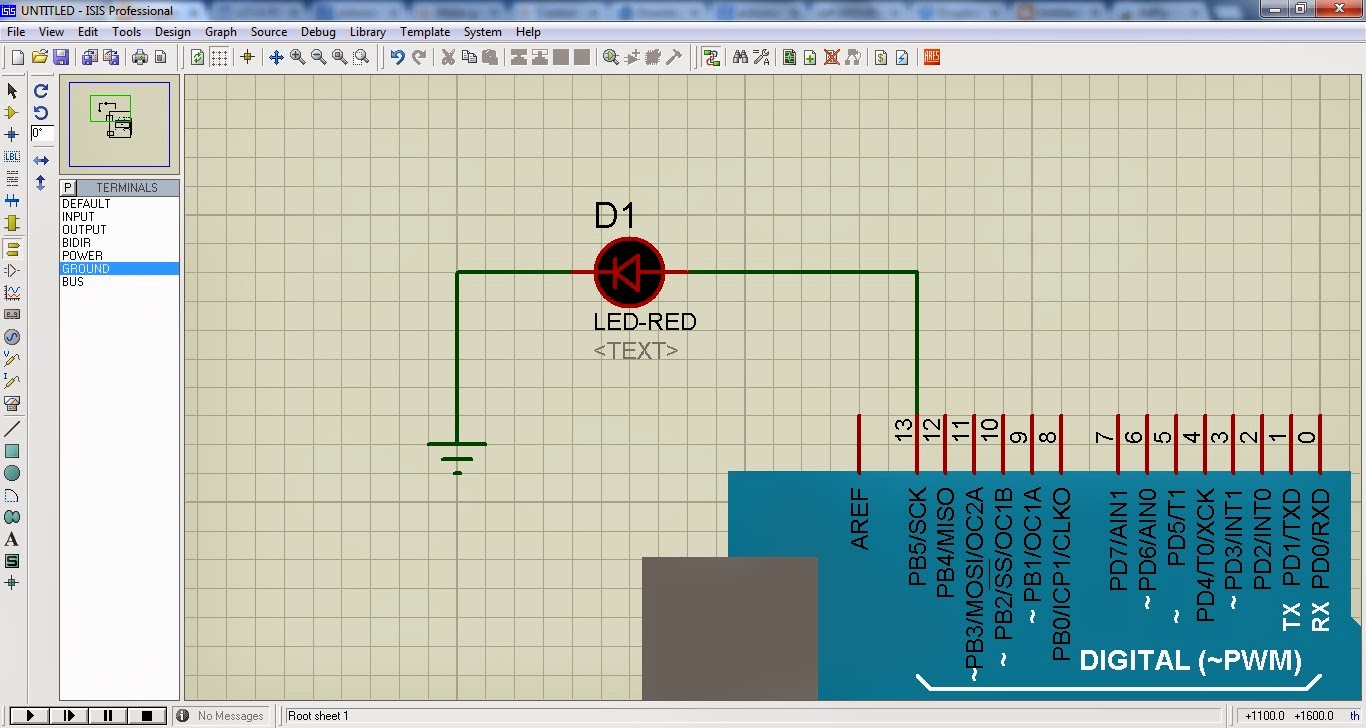1366x728 pixels.
Task: Open the Debug menu
Action: pyautogui.click(x=318, y=31)
